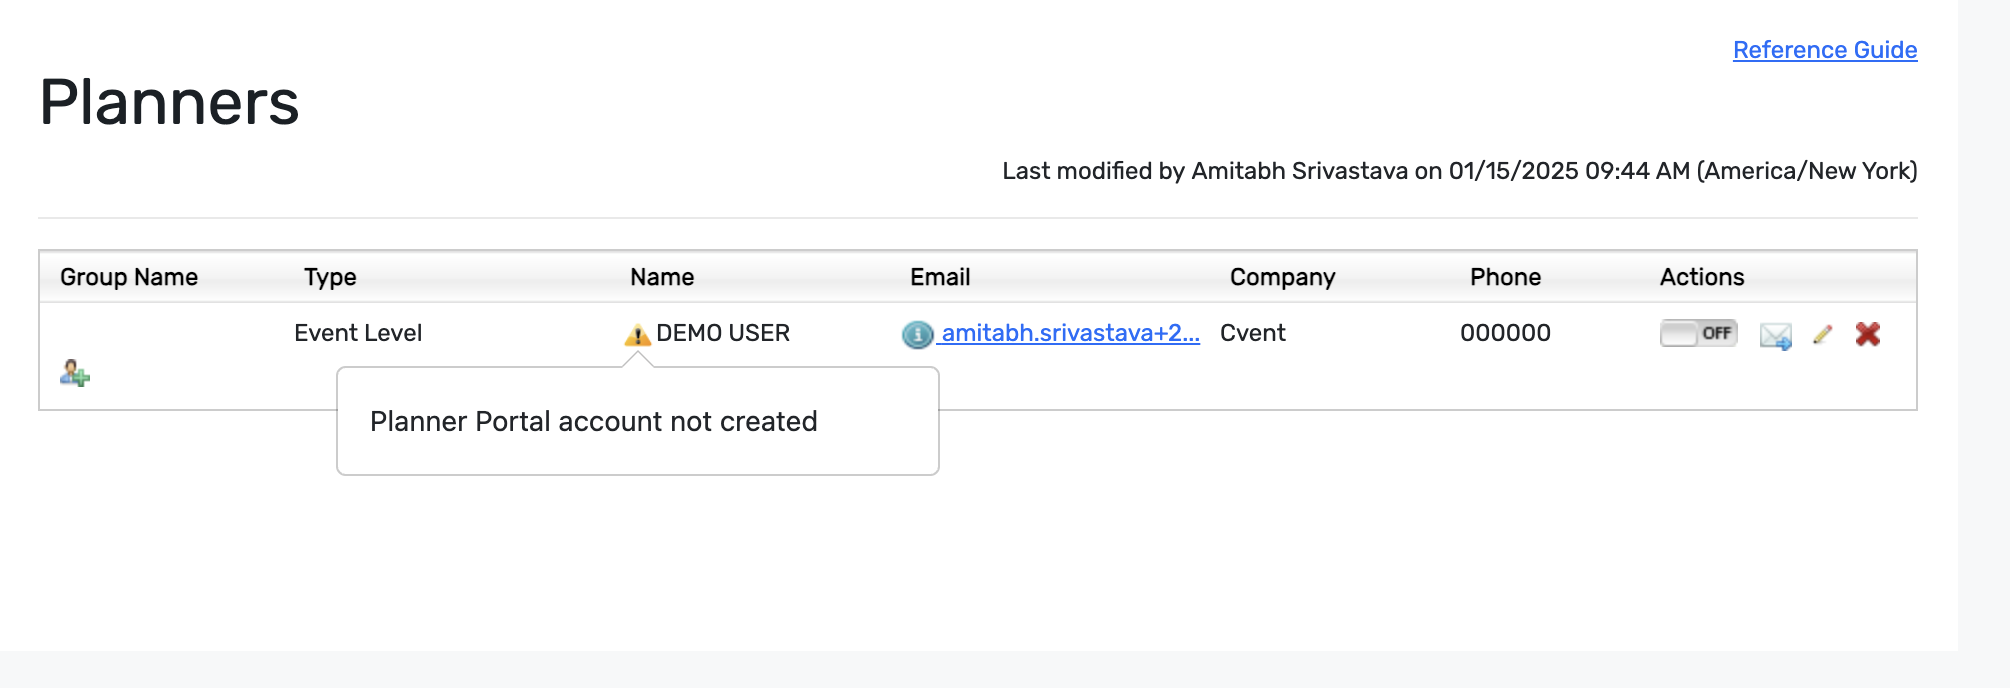This screenshot has width=2010, height=688.
Task: Click the Actions column header
Action: 1702,277
